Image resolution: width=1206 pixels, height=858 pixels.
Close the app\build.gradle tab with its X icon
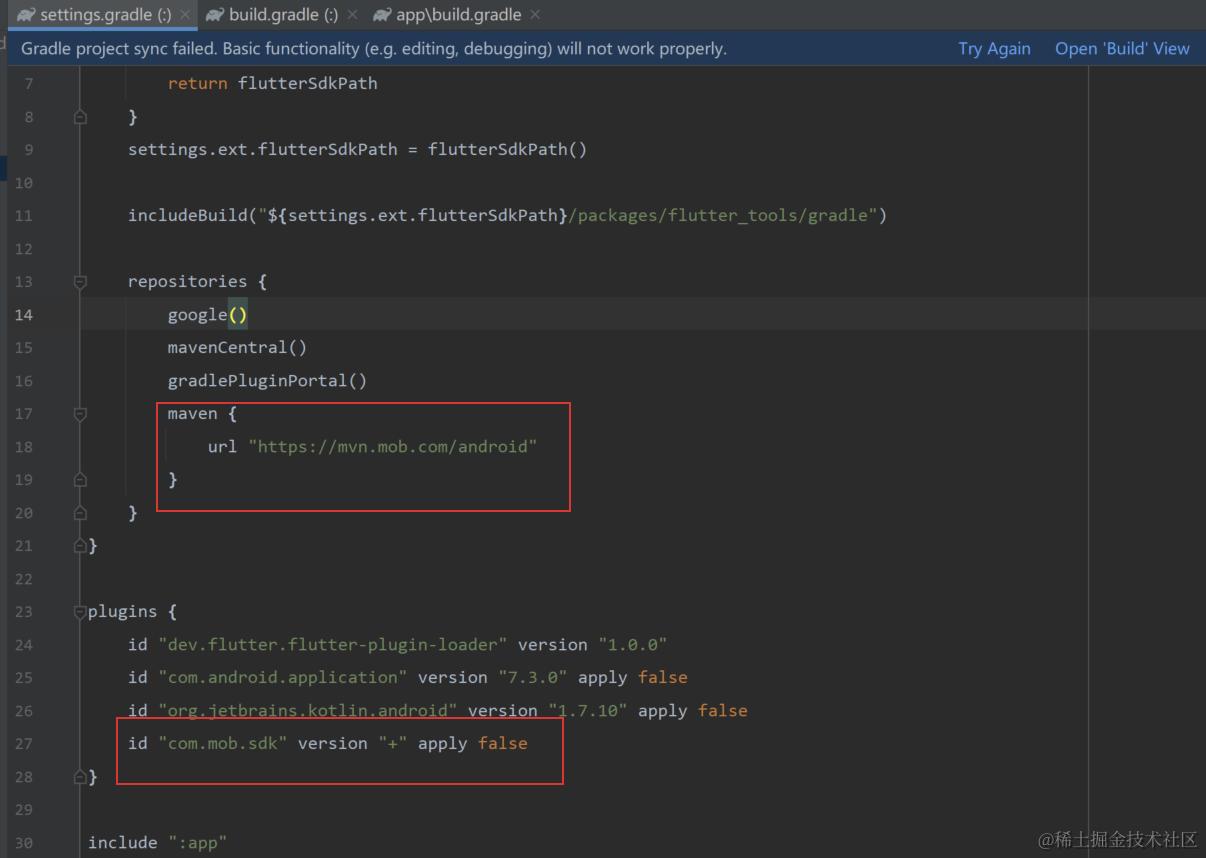[537, 14]
